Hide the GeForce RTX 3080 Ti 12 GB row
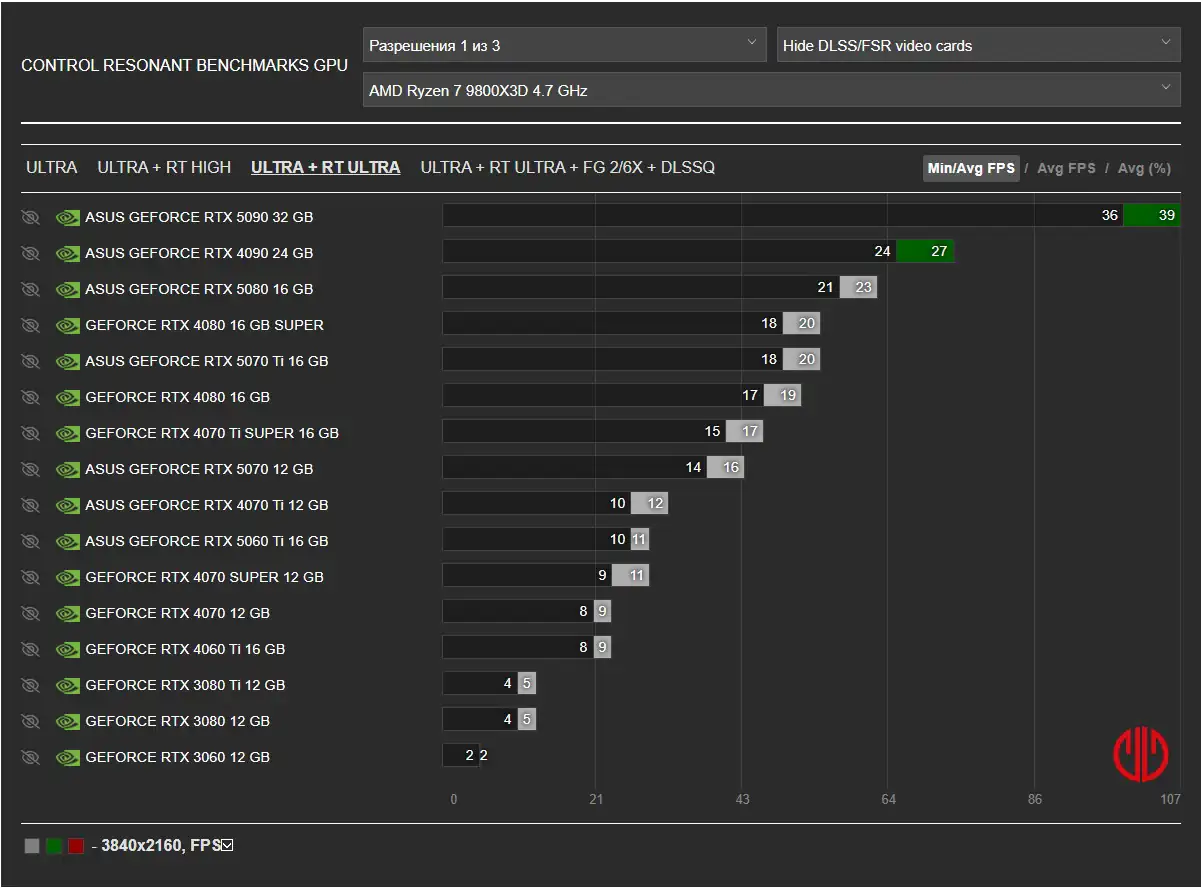 30,685
